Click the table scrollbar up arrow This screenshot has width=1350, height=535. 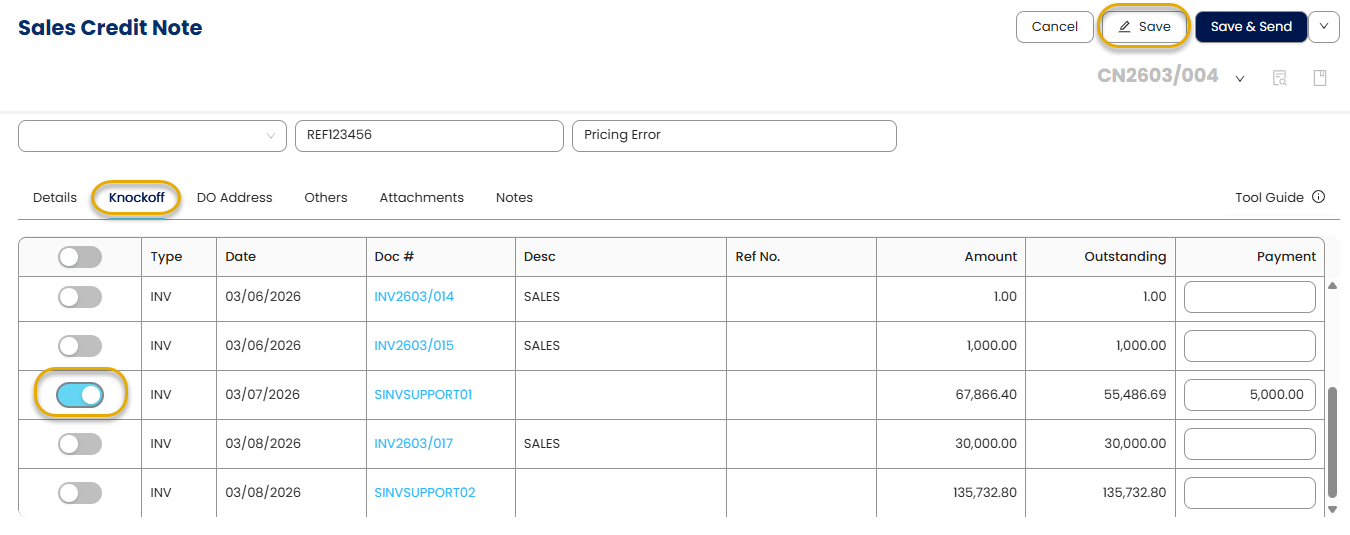tap(1331, 286)
